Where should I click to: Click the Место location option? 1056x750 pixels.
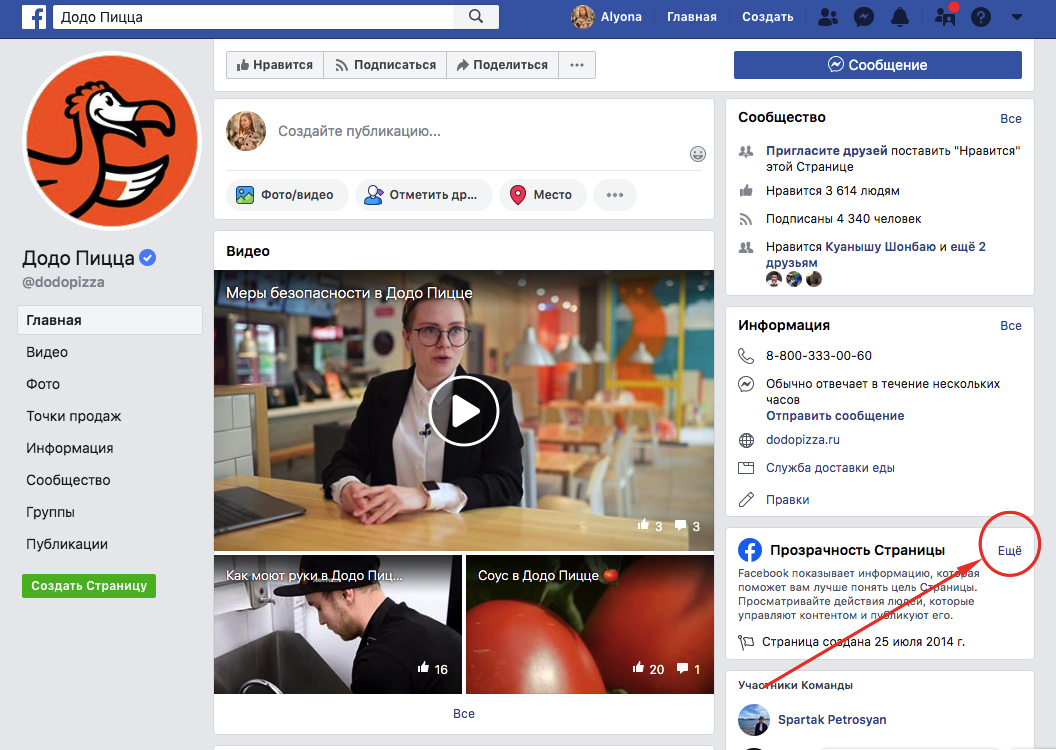(x=543, y=195)
